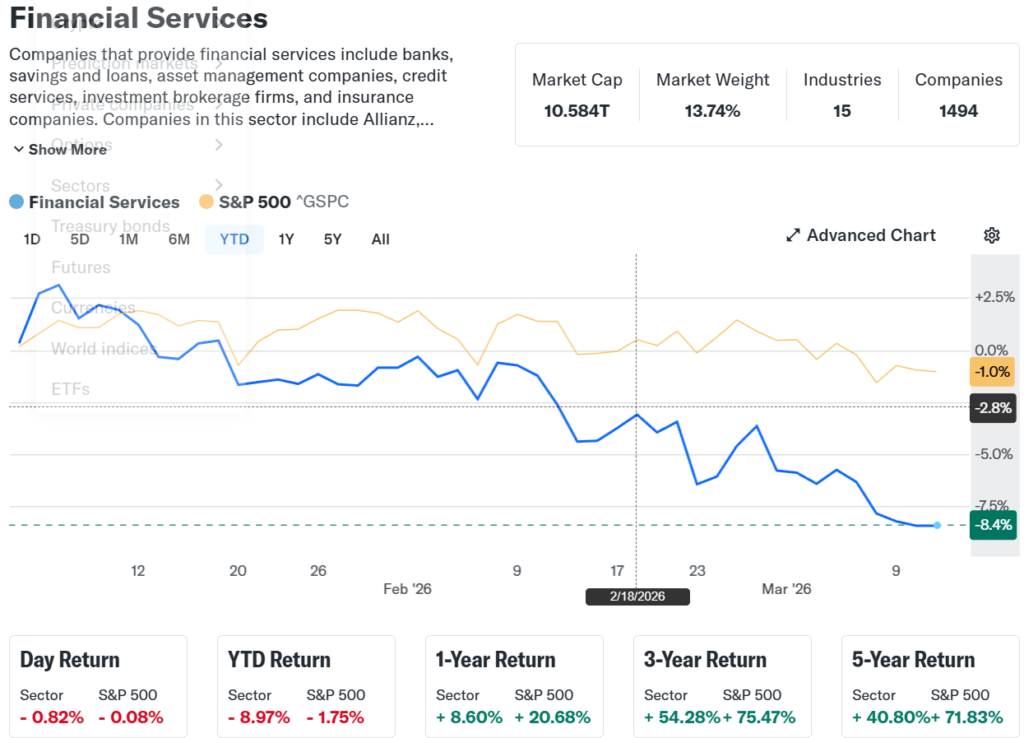Click the 5-Year Return card

930,687
